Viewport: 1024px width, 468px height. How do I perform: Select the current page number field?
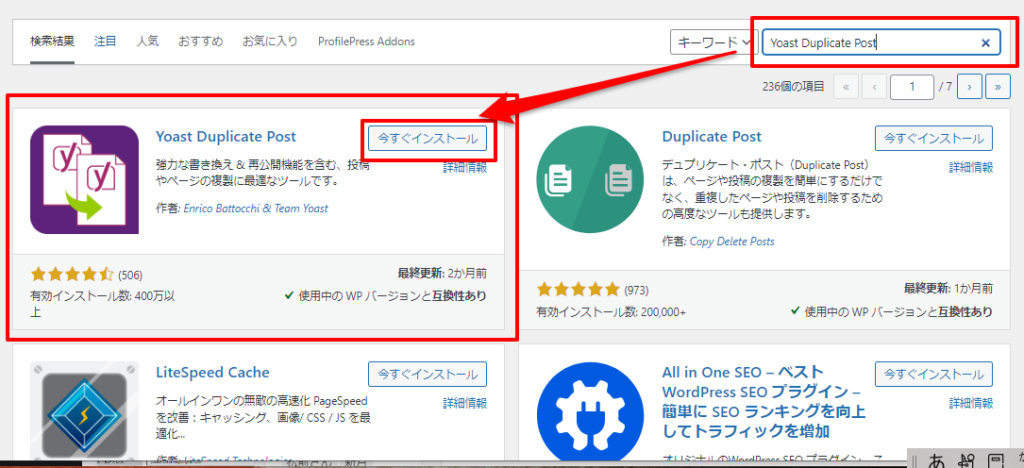[x=912, y=86]
